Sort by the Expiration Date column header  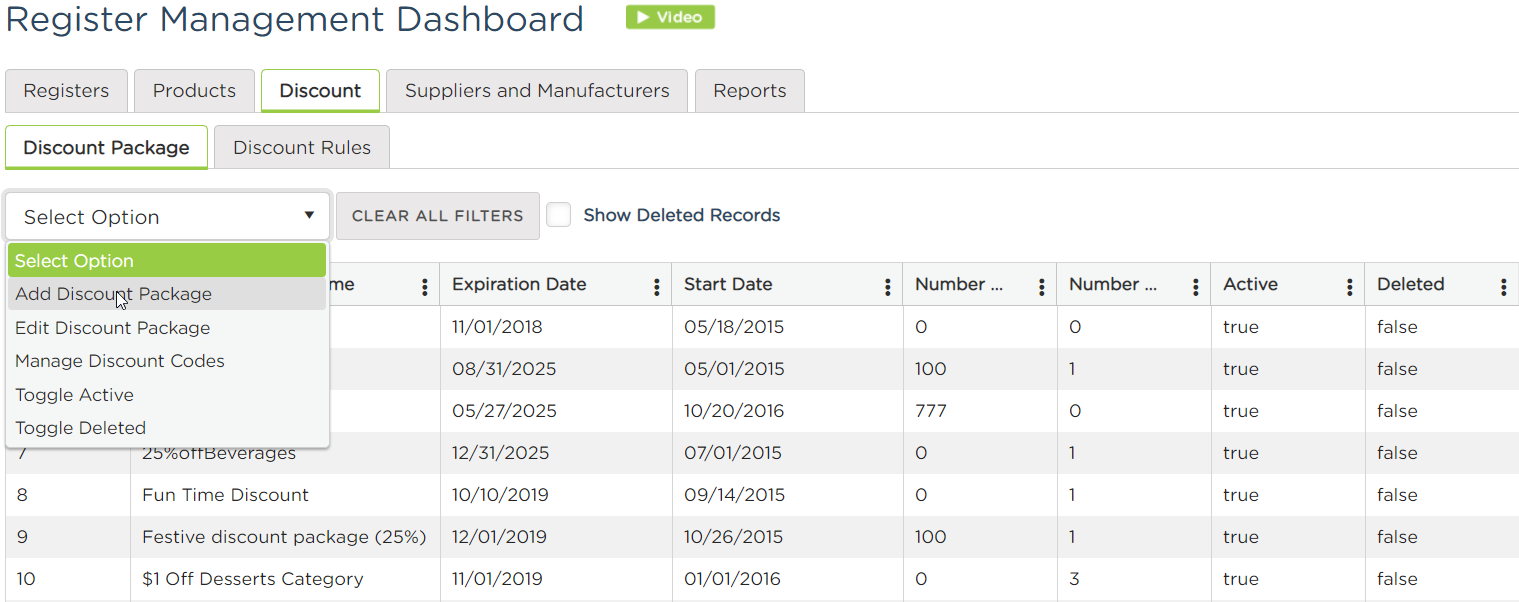519,284
